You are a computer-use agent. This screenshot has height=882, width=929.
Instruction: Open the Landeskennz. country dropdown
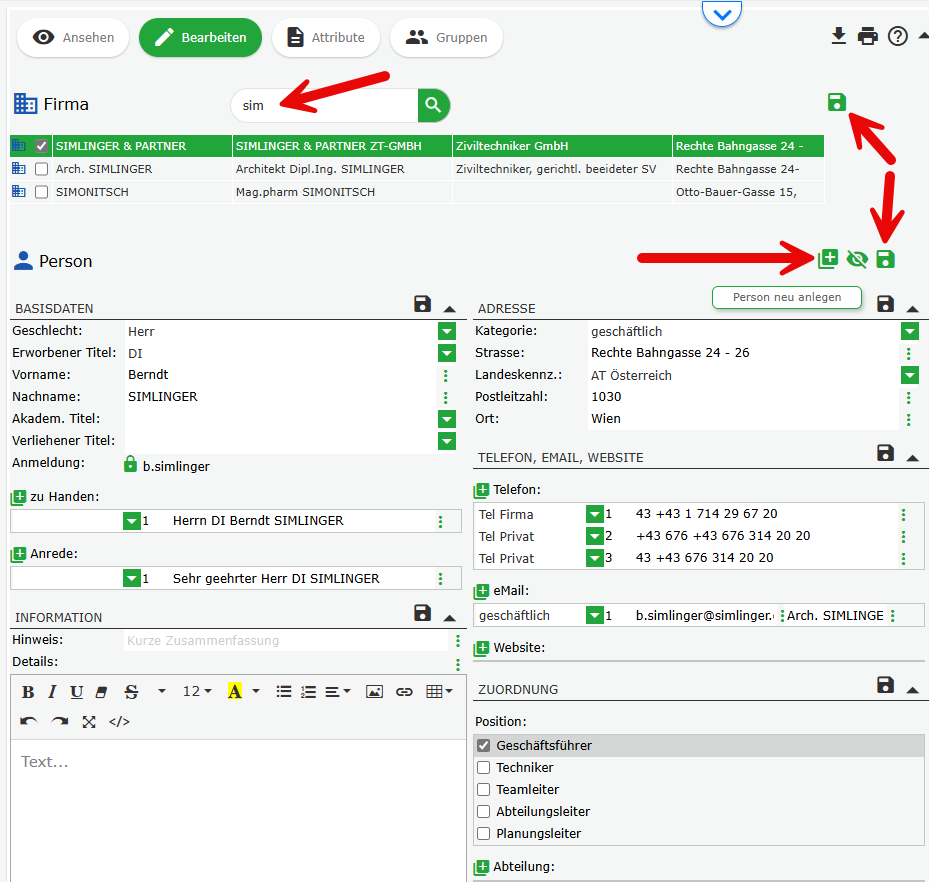tap(909, 375)
